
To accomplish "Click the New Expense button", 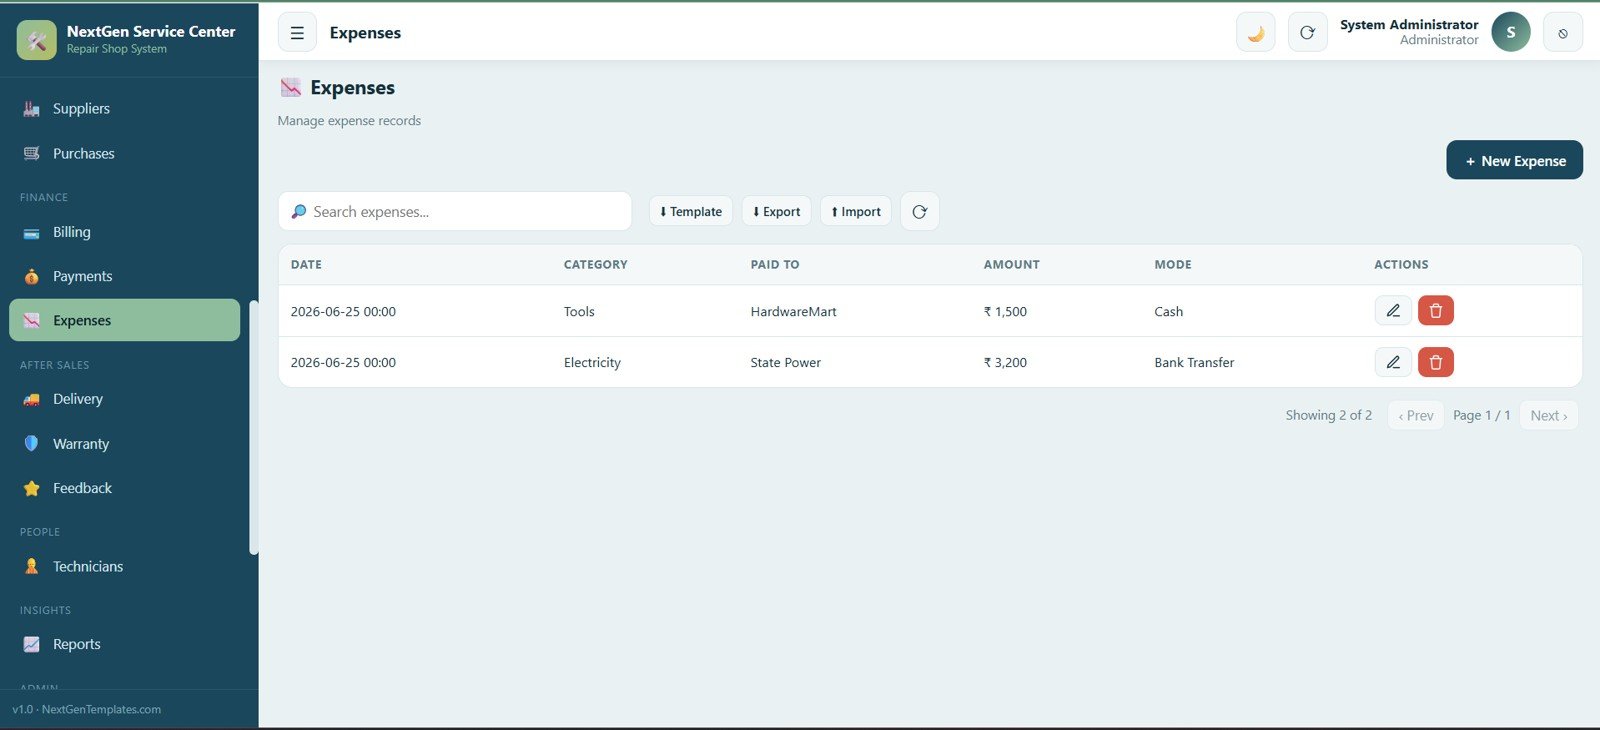I will (x=1514, y=160).
